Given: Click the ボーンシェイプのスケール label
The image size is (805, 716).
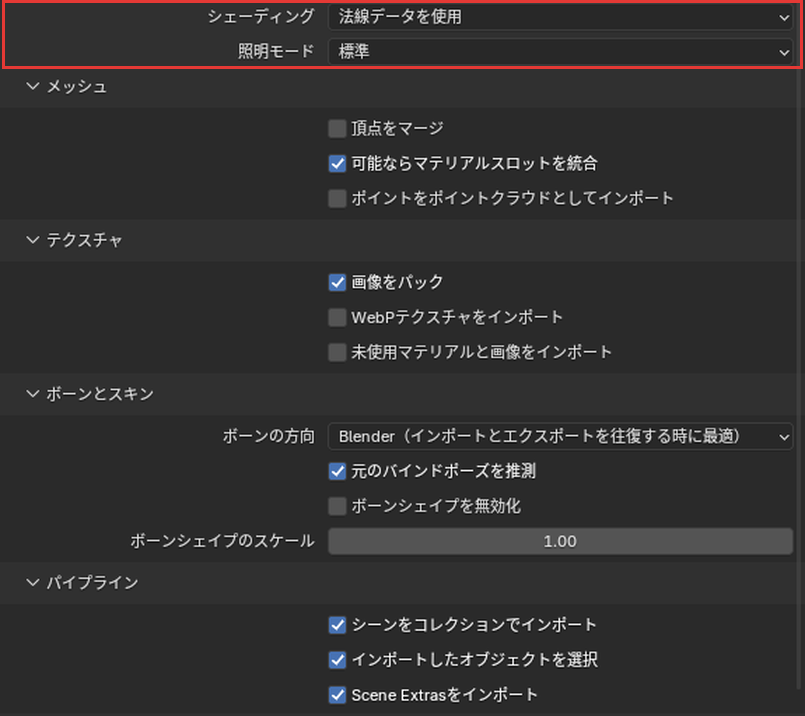Looking at the screenshot, I should [222, 541].
